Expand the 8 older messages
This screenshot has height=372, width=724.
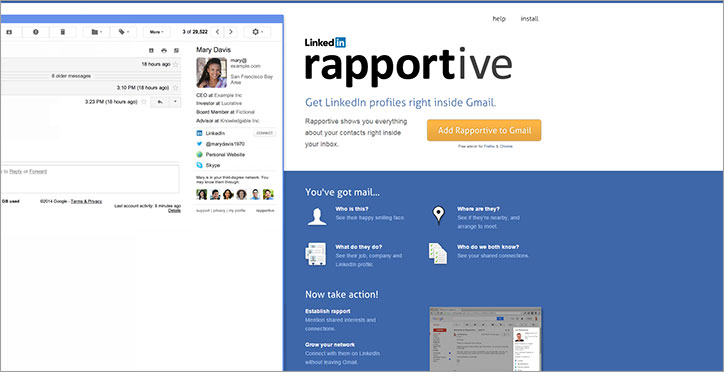point(71,76)
